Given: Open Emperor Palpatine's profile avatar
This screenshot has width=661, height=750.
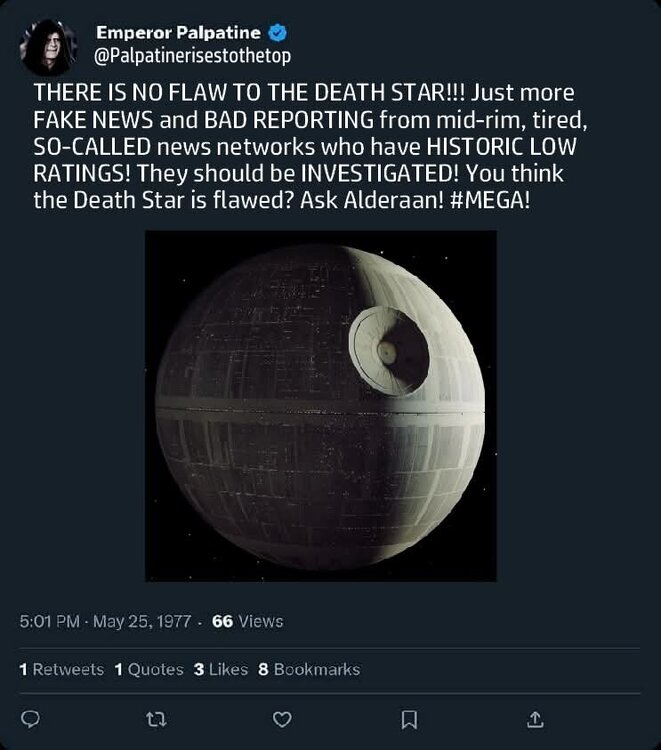Looking at the screenshot, I should click(47, 46).
